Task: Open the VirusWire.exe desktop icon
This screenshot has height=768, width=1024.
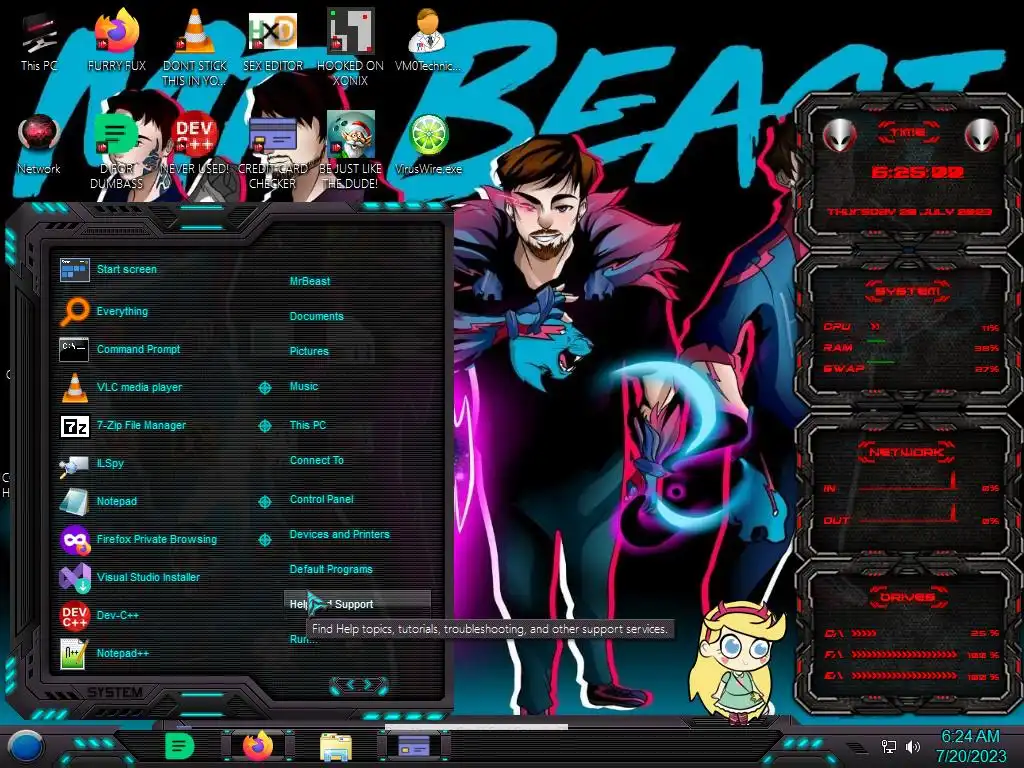Action: 428,144
